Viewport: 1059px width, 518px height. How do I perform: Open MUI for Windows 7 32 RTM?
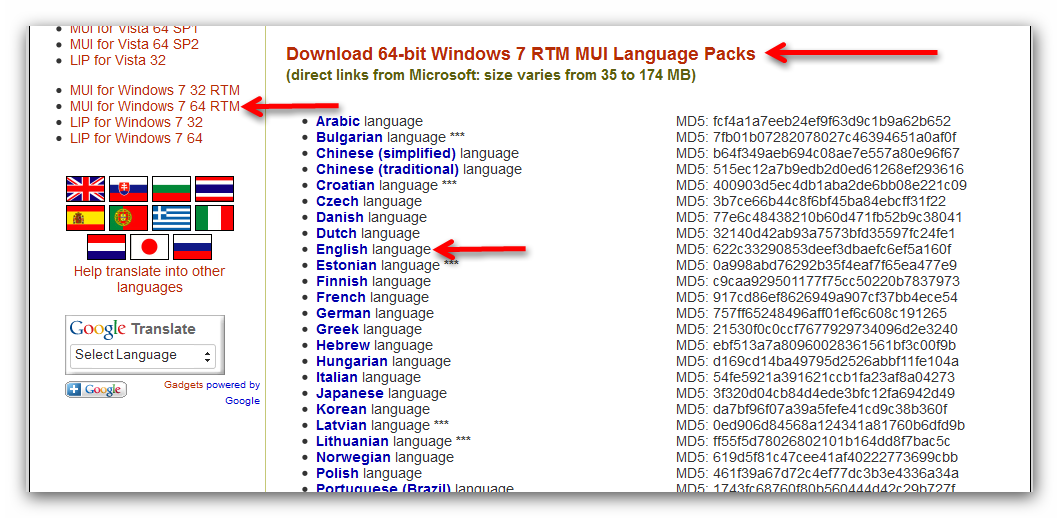[155, 90]
